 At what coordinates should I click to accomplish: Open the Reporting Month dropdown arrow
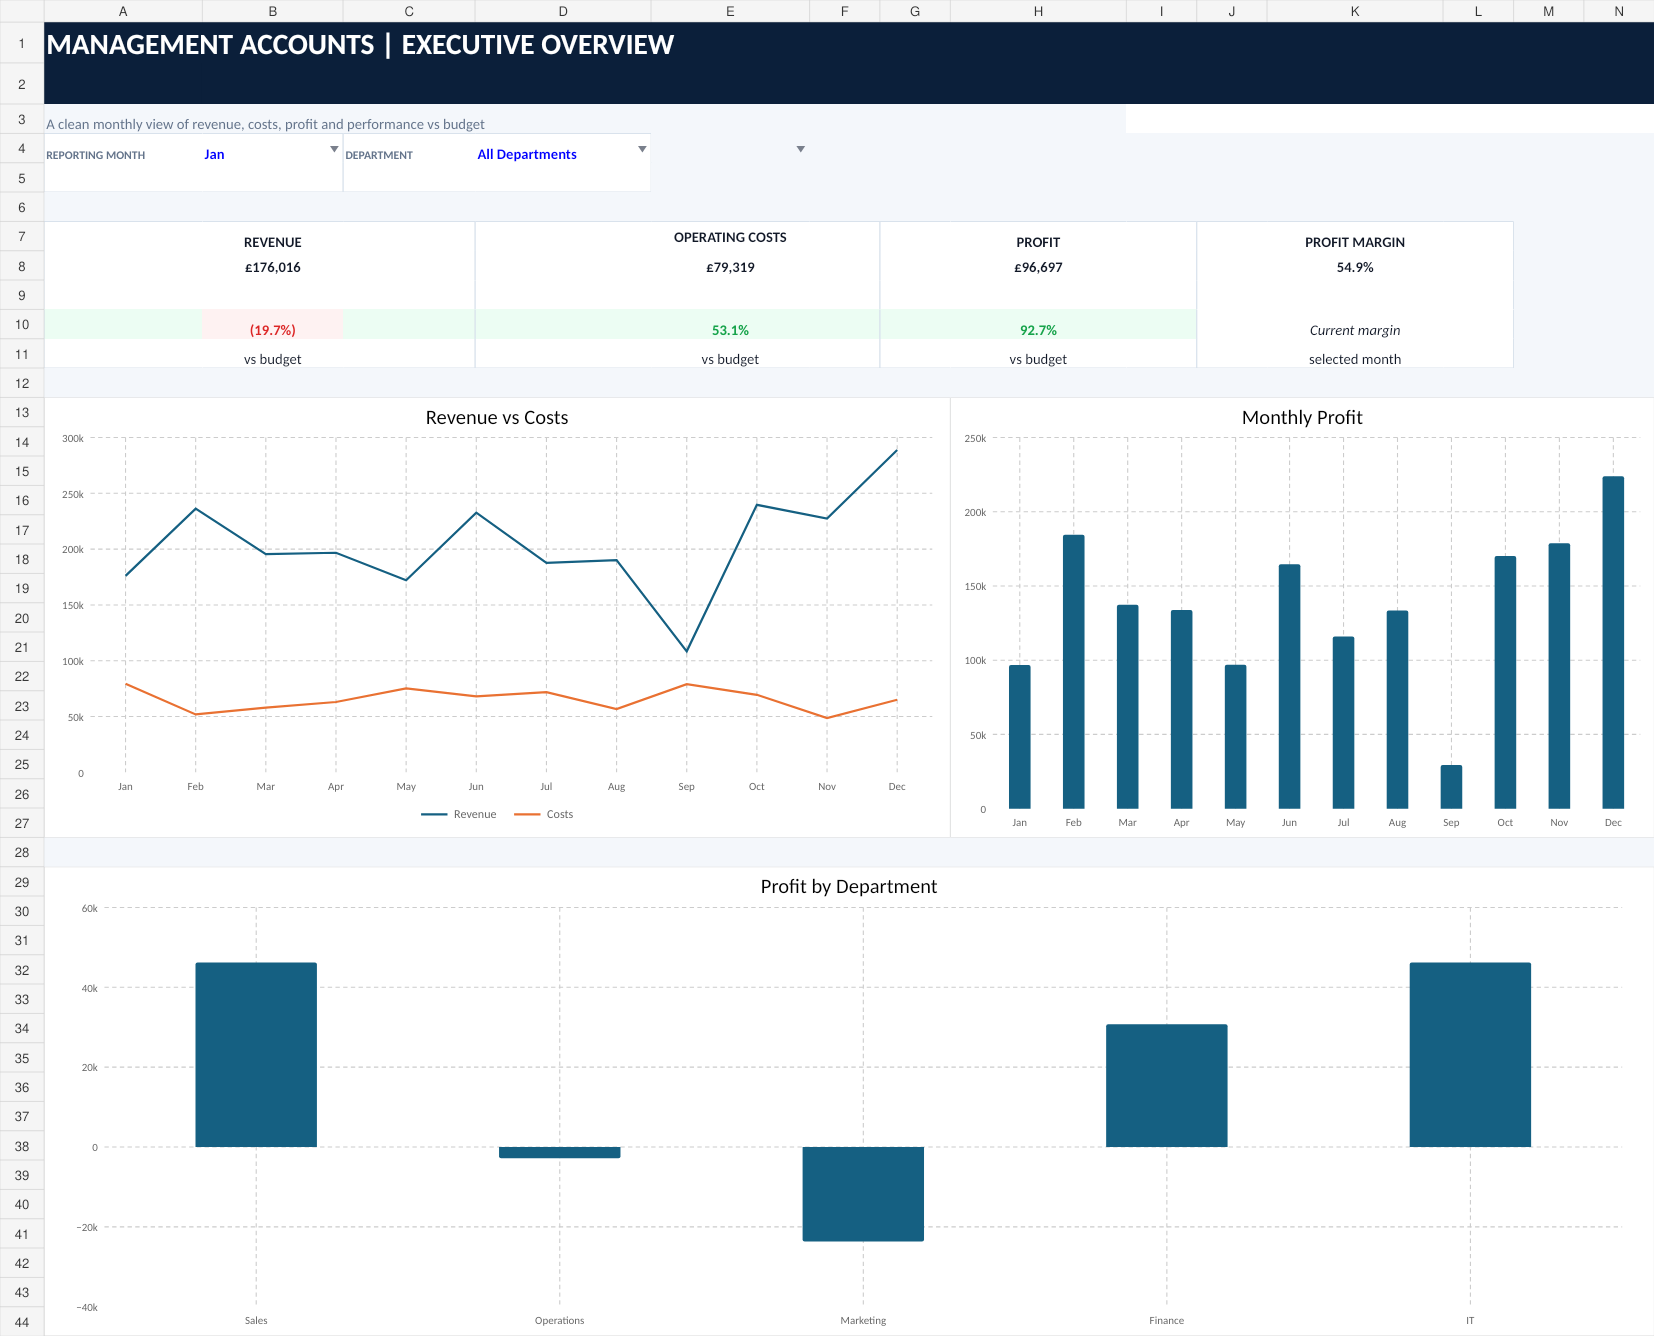click(334, 149)
